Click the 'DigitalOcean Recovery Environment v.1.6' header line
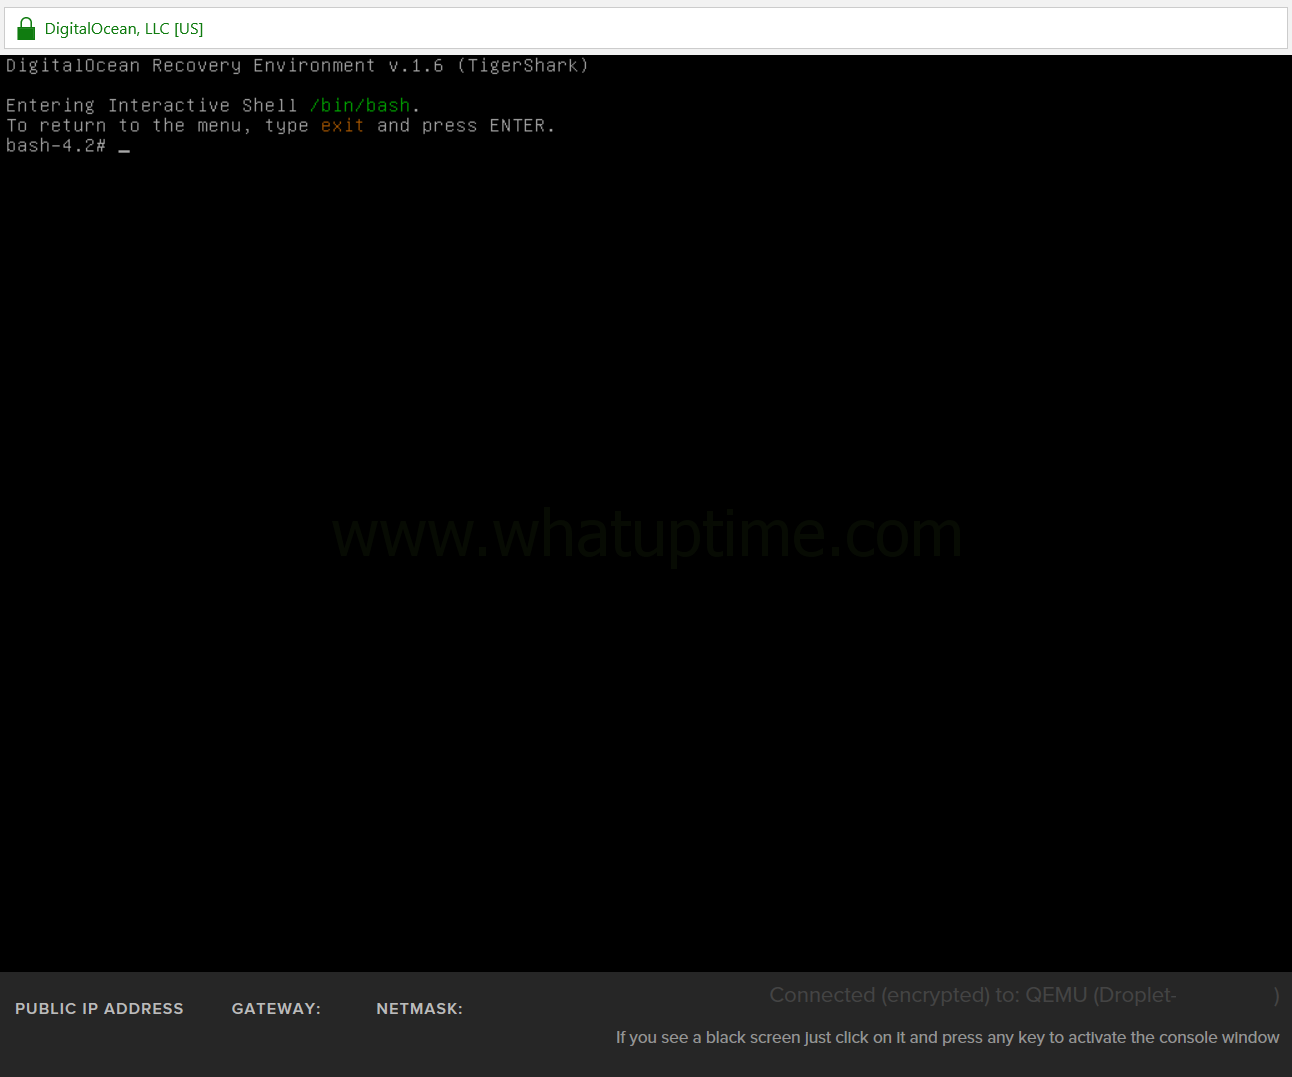Image resolution: width=1292 pixels, height=1077 pixels. [x=297, y=66]
